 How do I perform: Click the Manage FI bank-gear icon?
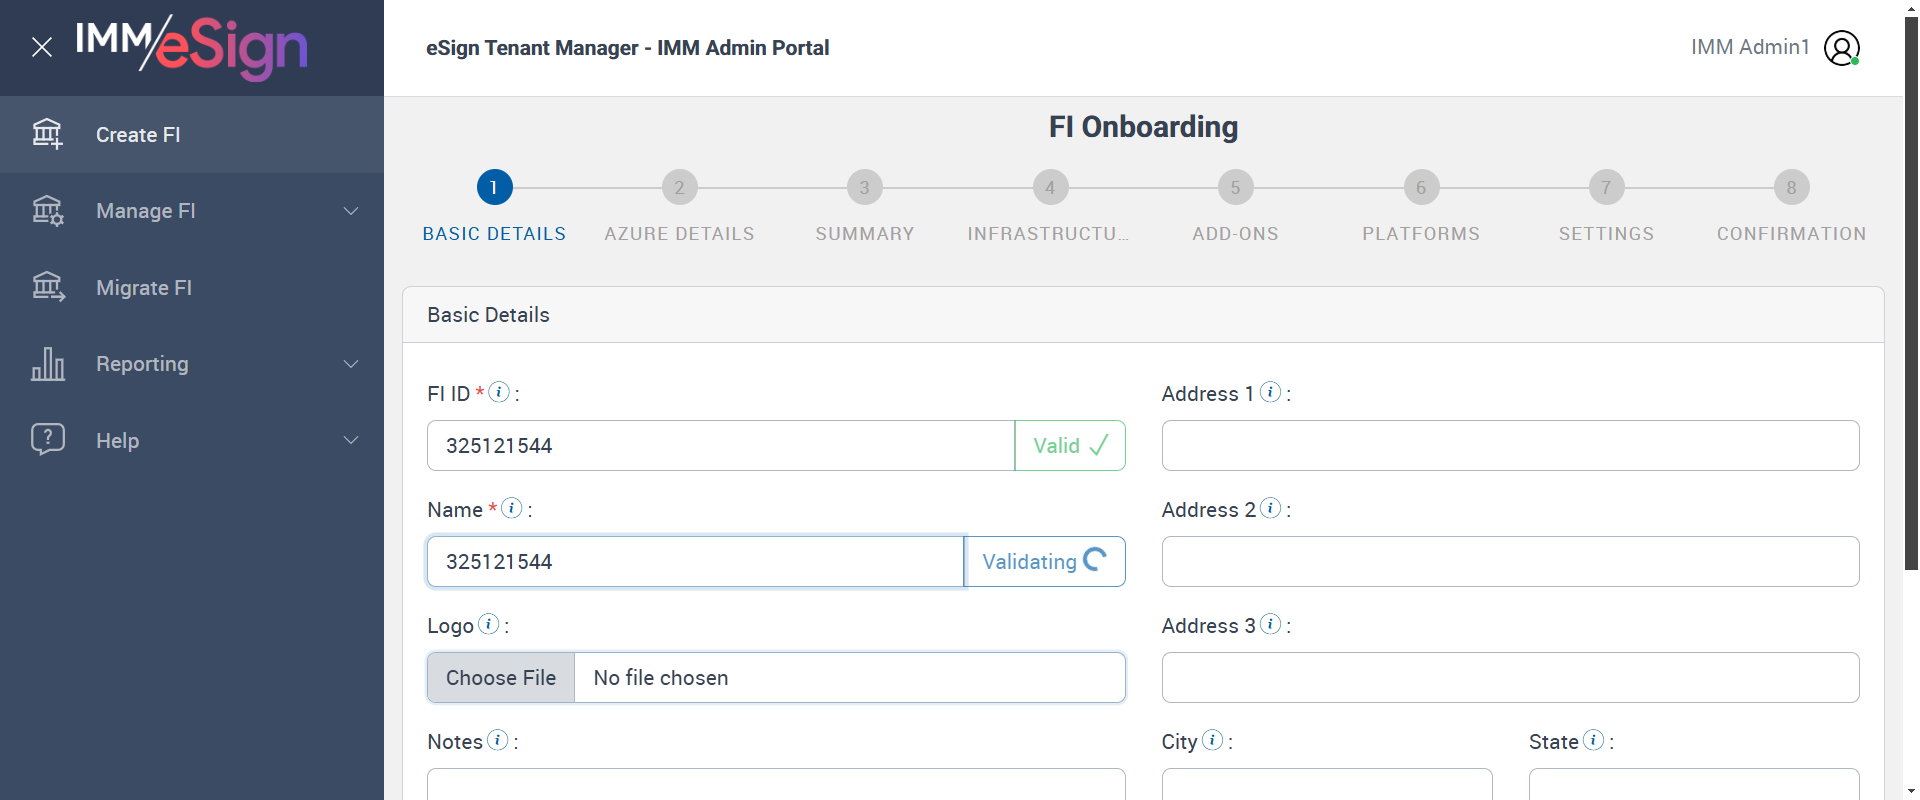(x=47, y=211)
